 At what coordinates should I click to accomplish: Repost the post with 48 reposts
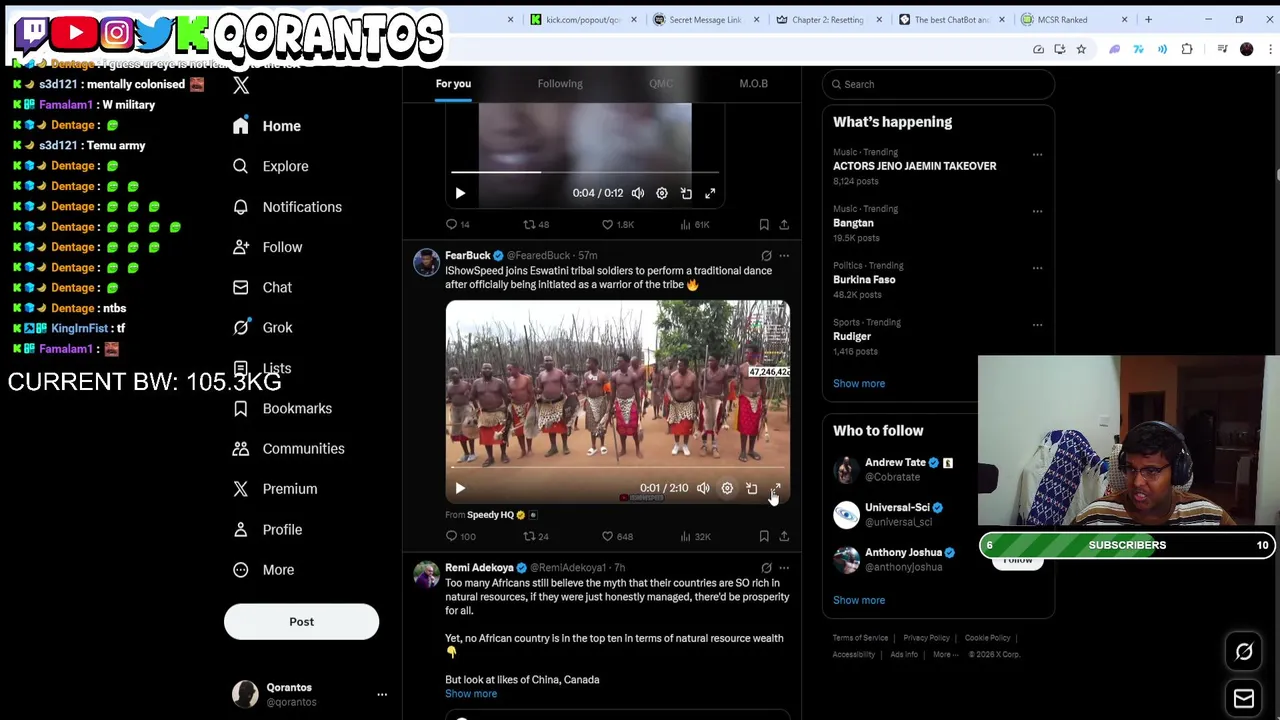pos(536,225)
